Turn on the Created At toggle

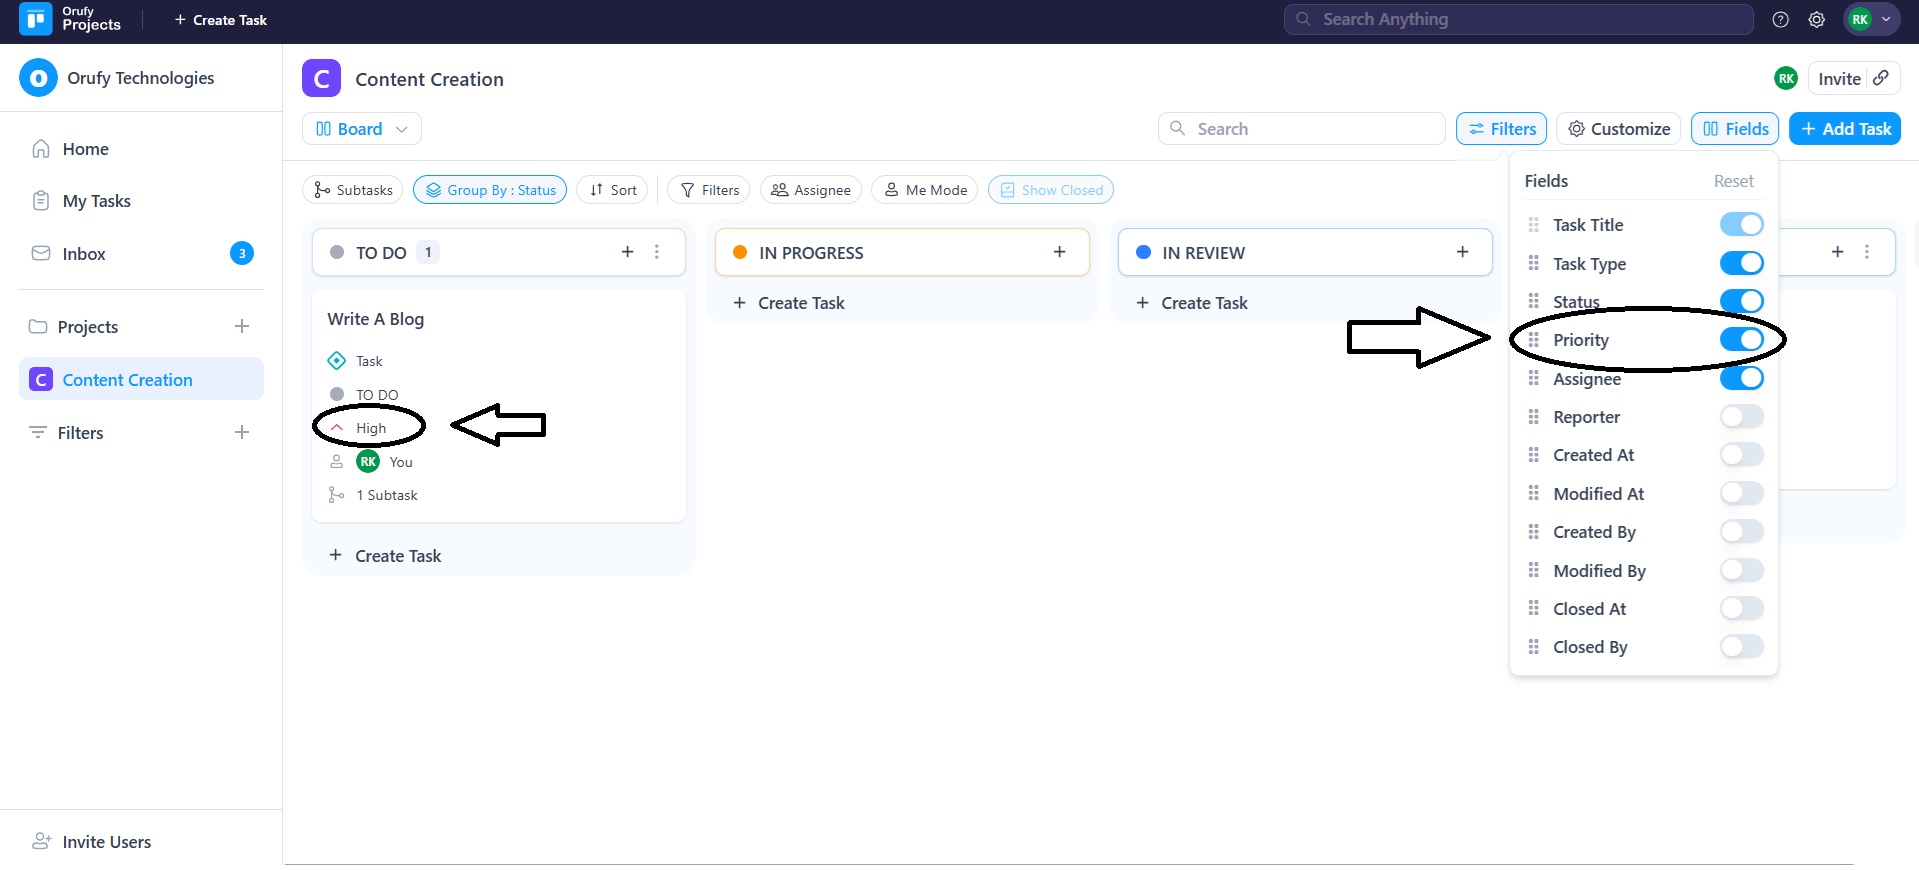click(x=1741, y=455)
